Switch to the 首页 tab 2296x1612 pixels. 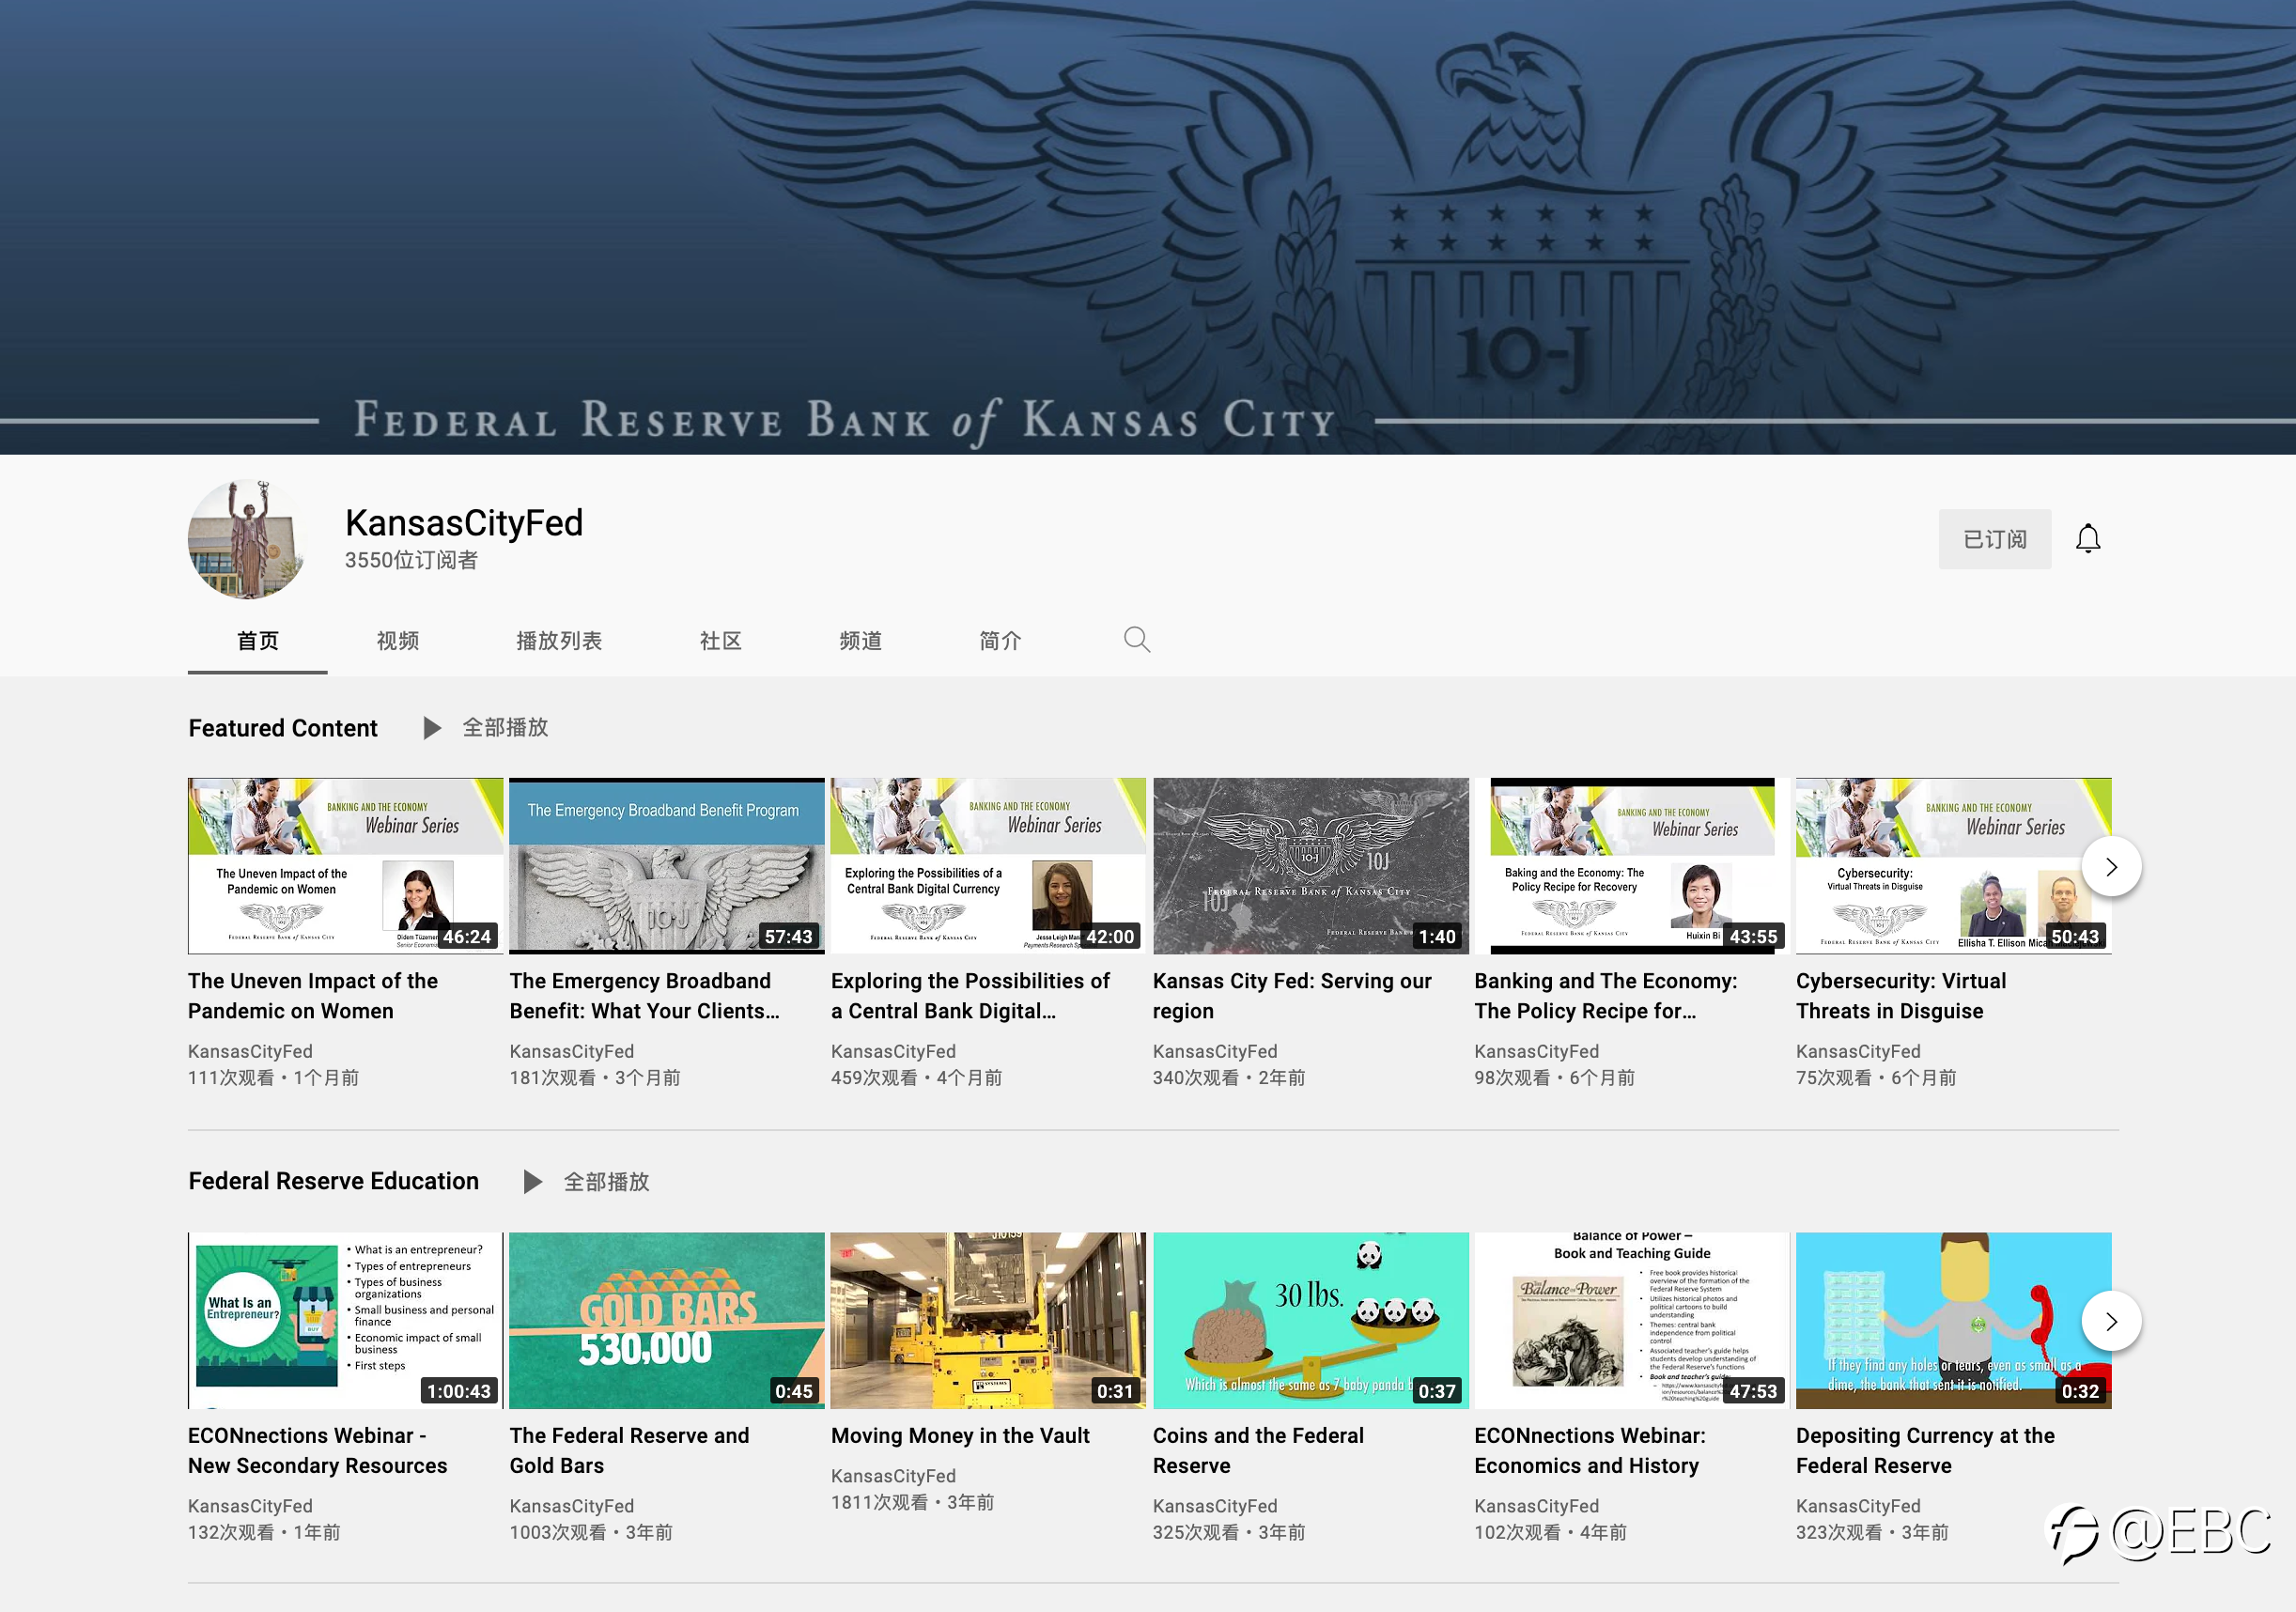coord(257,641)
